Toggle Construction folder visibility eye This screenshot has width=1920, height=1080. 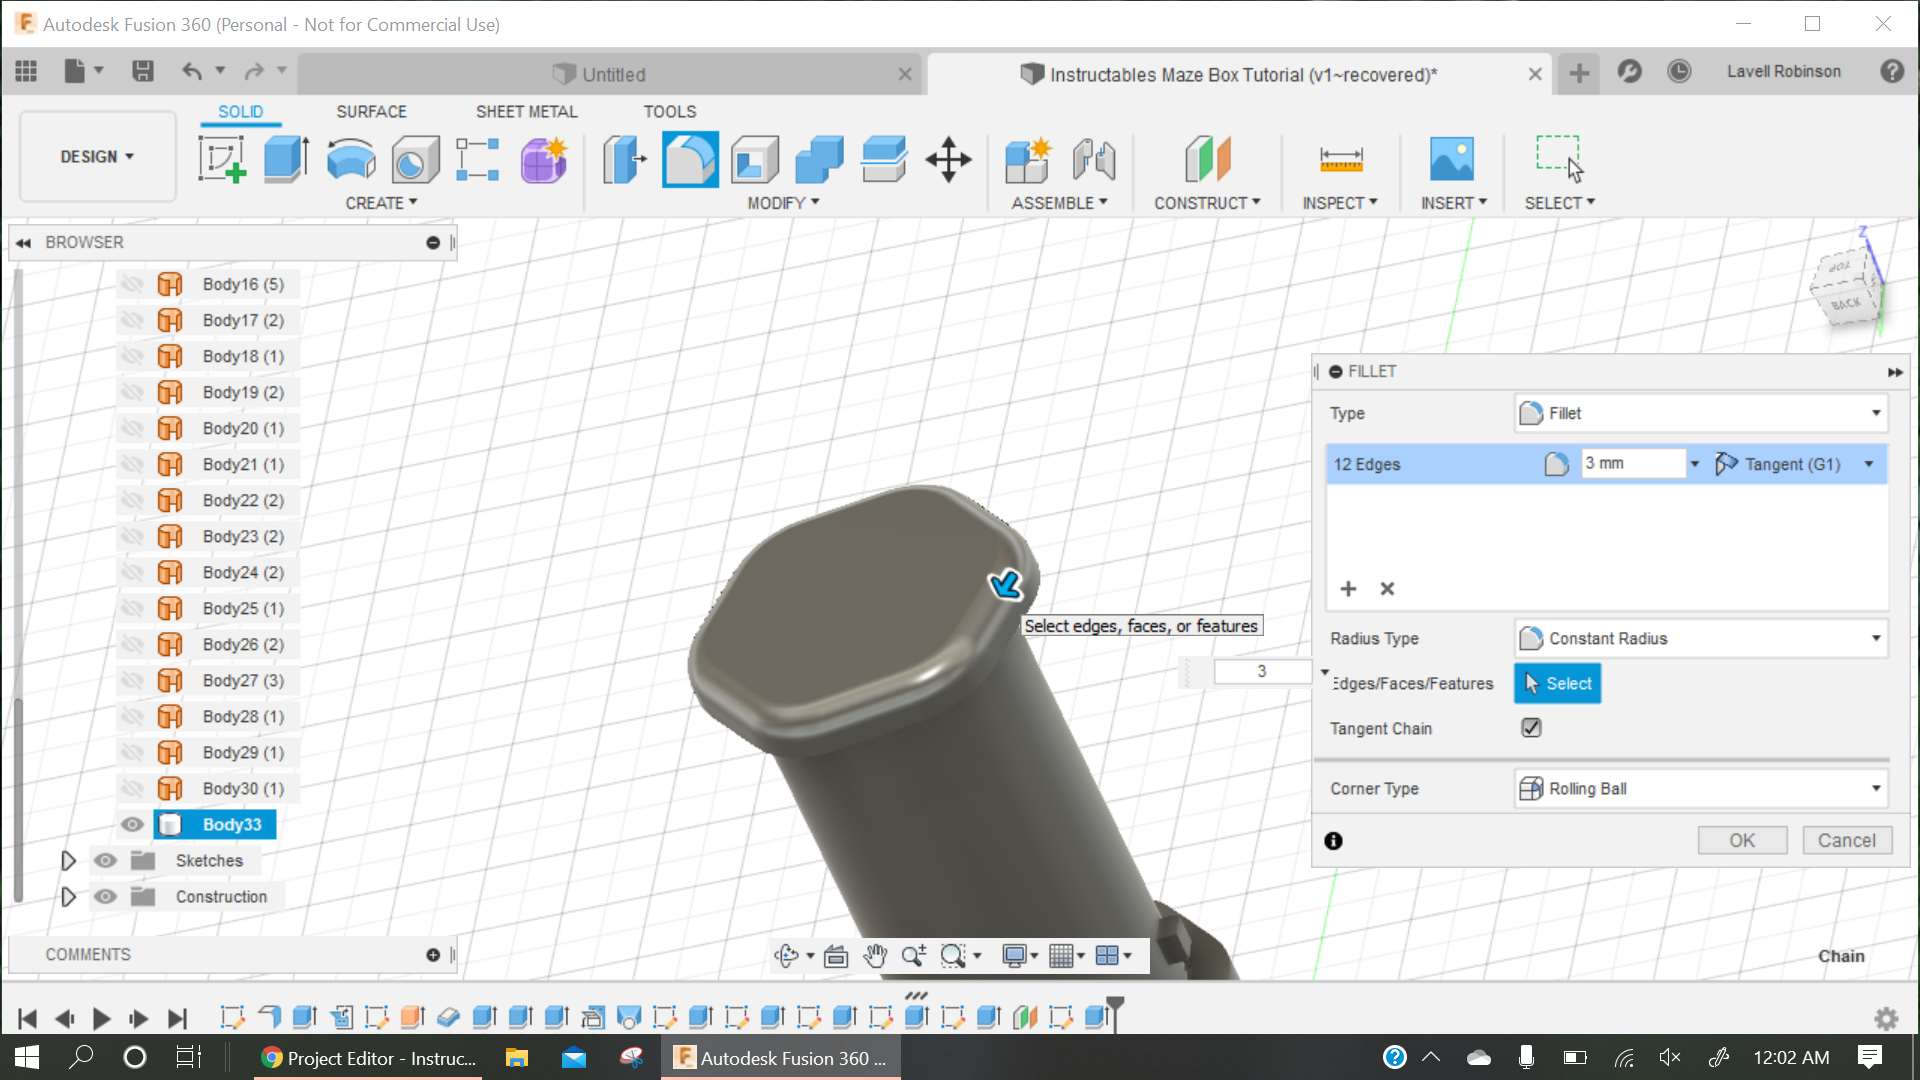(105, 897)
